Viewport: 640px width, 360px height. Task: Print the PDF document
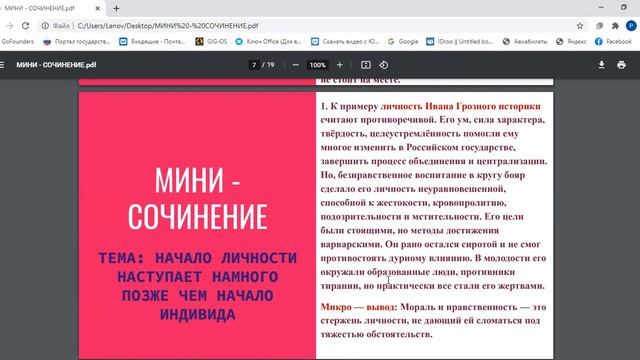point(621,65)
